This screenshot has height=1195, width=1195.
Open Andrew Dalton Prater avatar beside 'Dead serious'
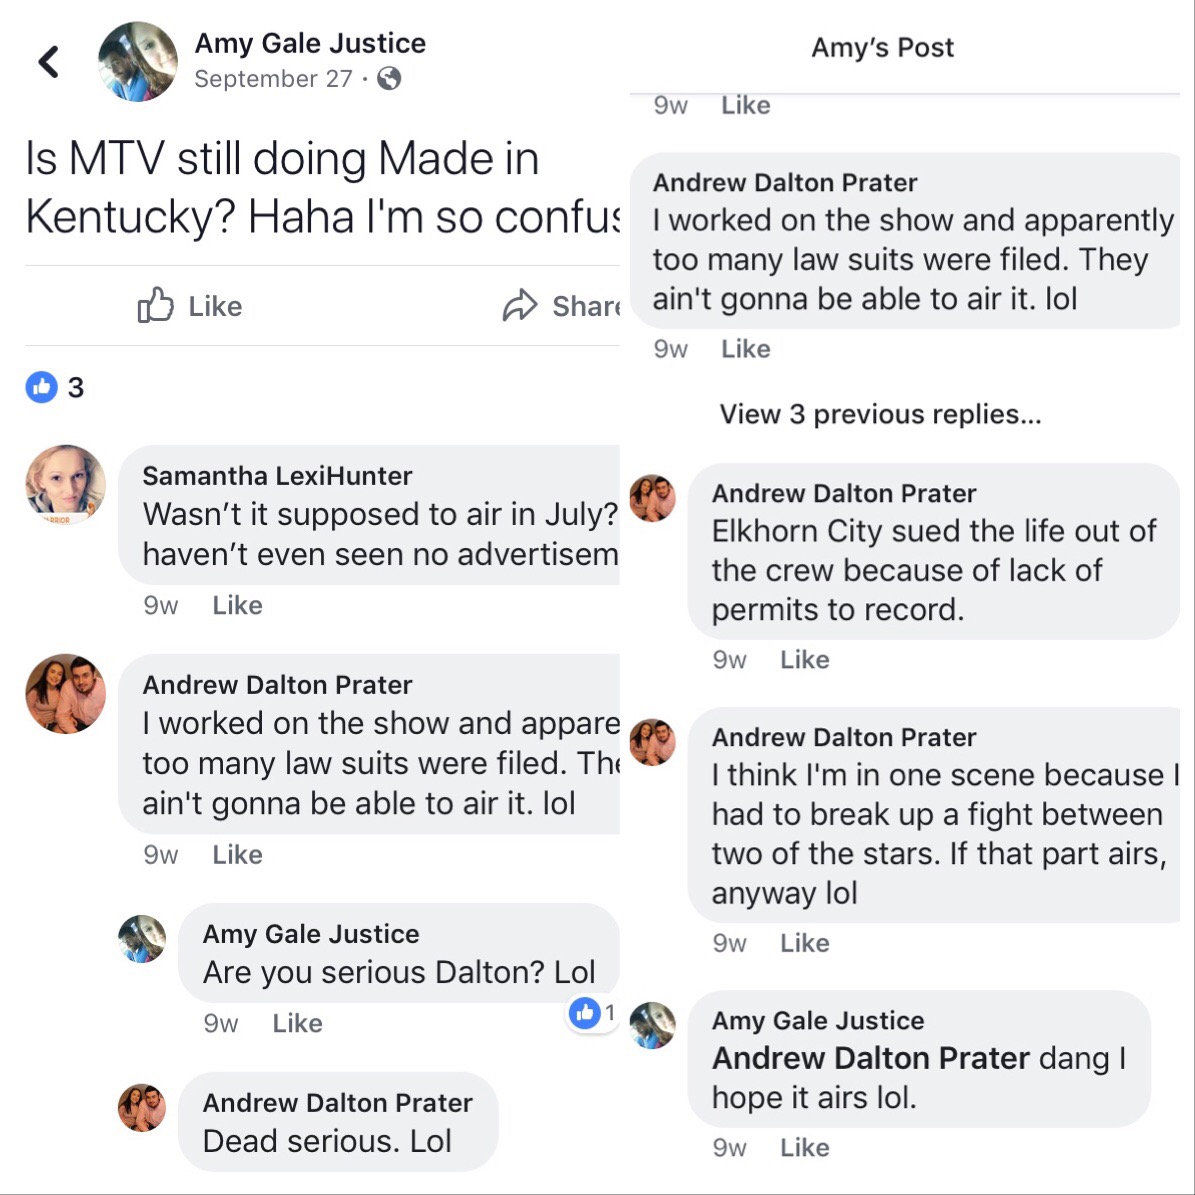[142, 1107]
